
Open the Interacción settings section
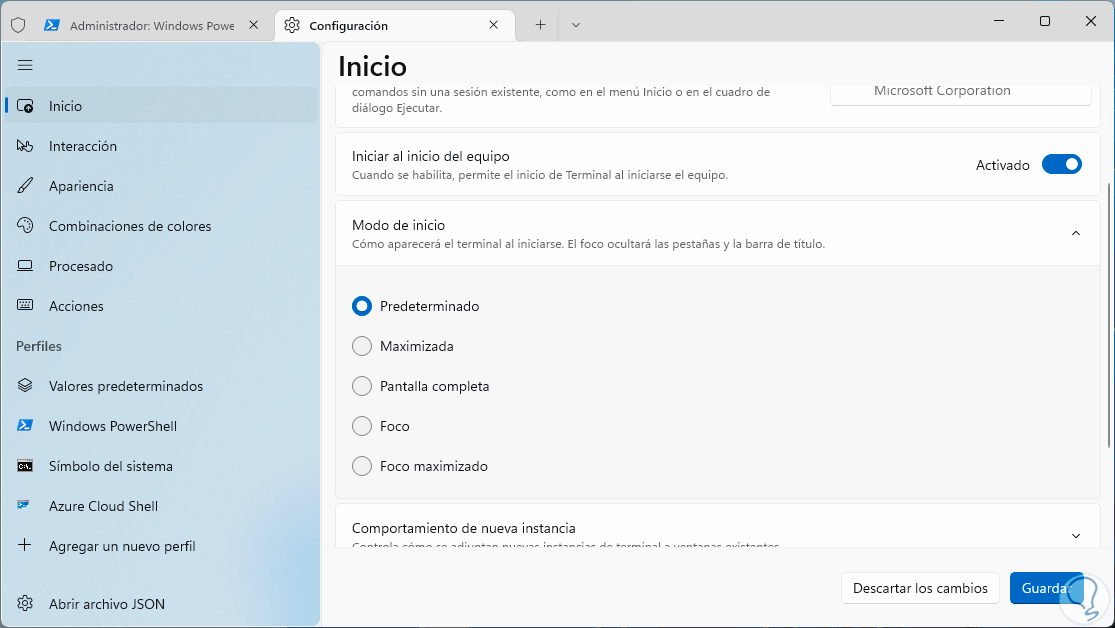(x=82, y=146)
